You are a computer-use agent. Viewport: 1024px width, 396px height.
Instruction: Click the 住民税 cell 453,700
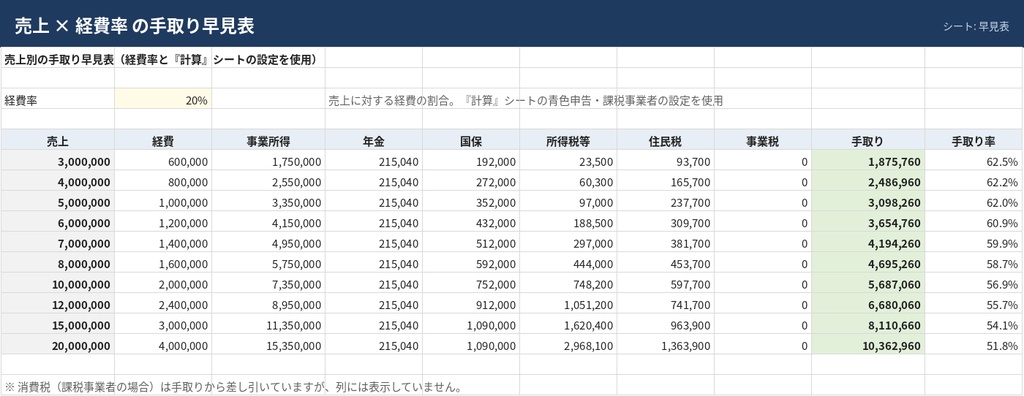[x=665, y=263]
